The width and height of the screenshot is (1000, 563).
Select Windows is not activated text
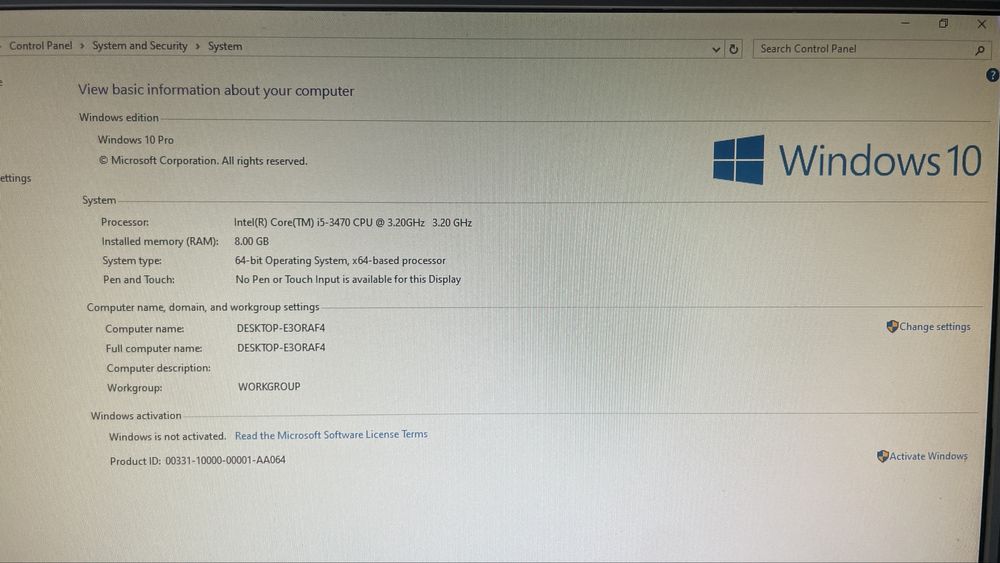click(x=167, y=437)
